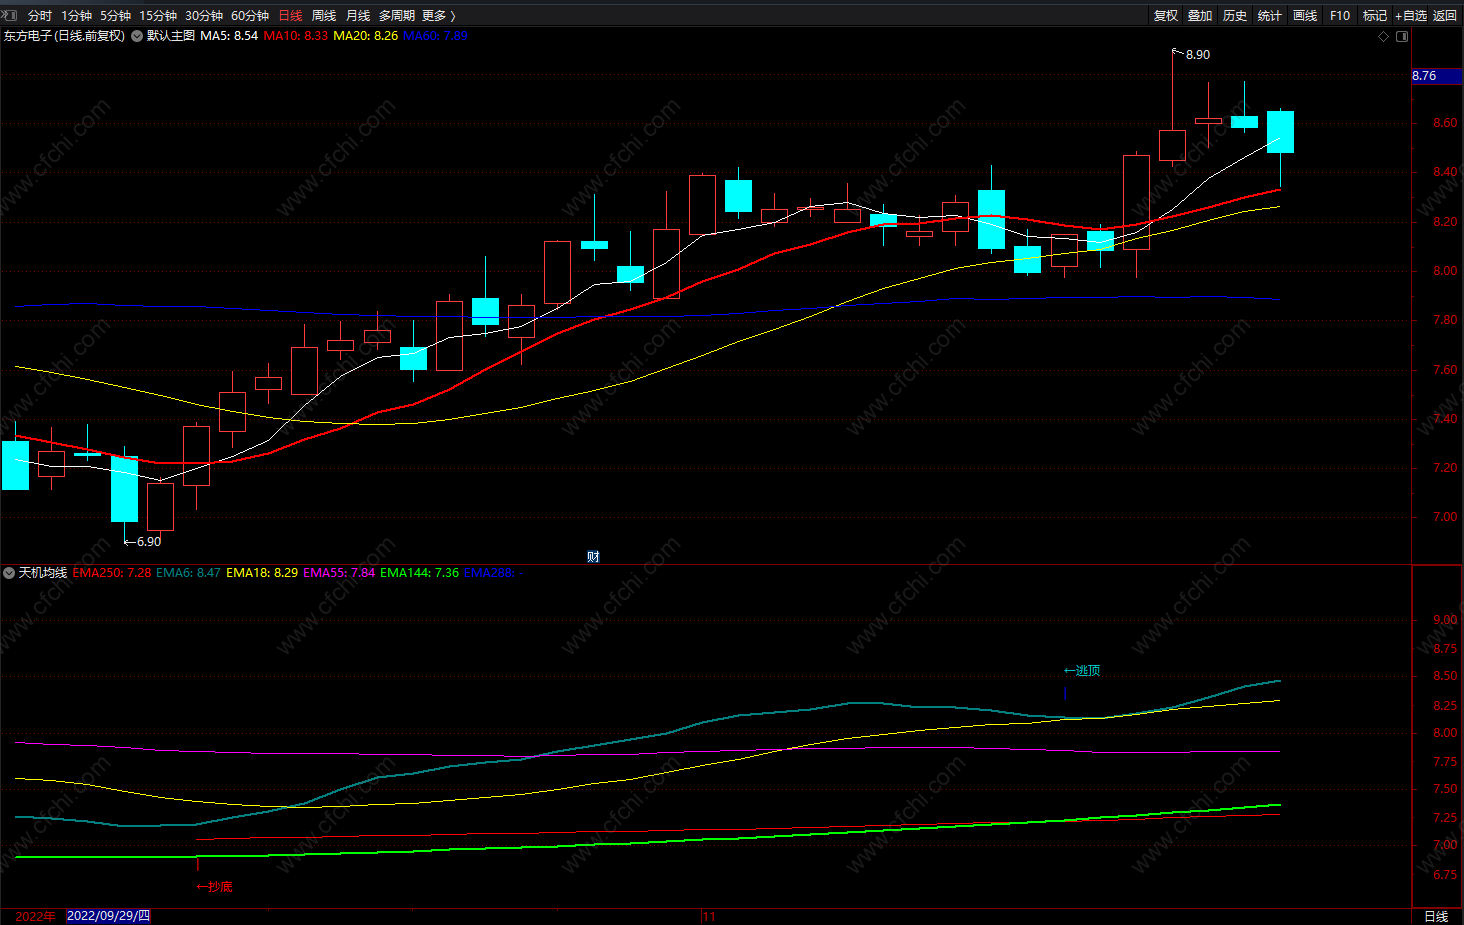The height and width of the screenshot is (925, 1464).
Task: Open the 画线 drawing tools
Action: pyautogui.click(x=1305, y=15)
